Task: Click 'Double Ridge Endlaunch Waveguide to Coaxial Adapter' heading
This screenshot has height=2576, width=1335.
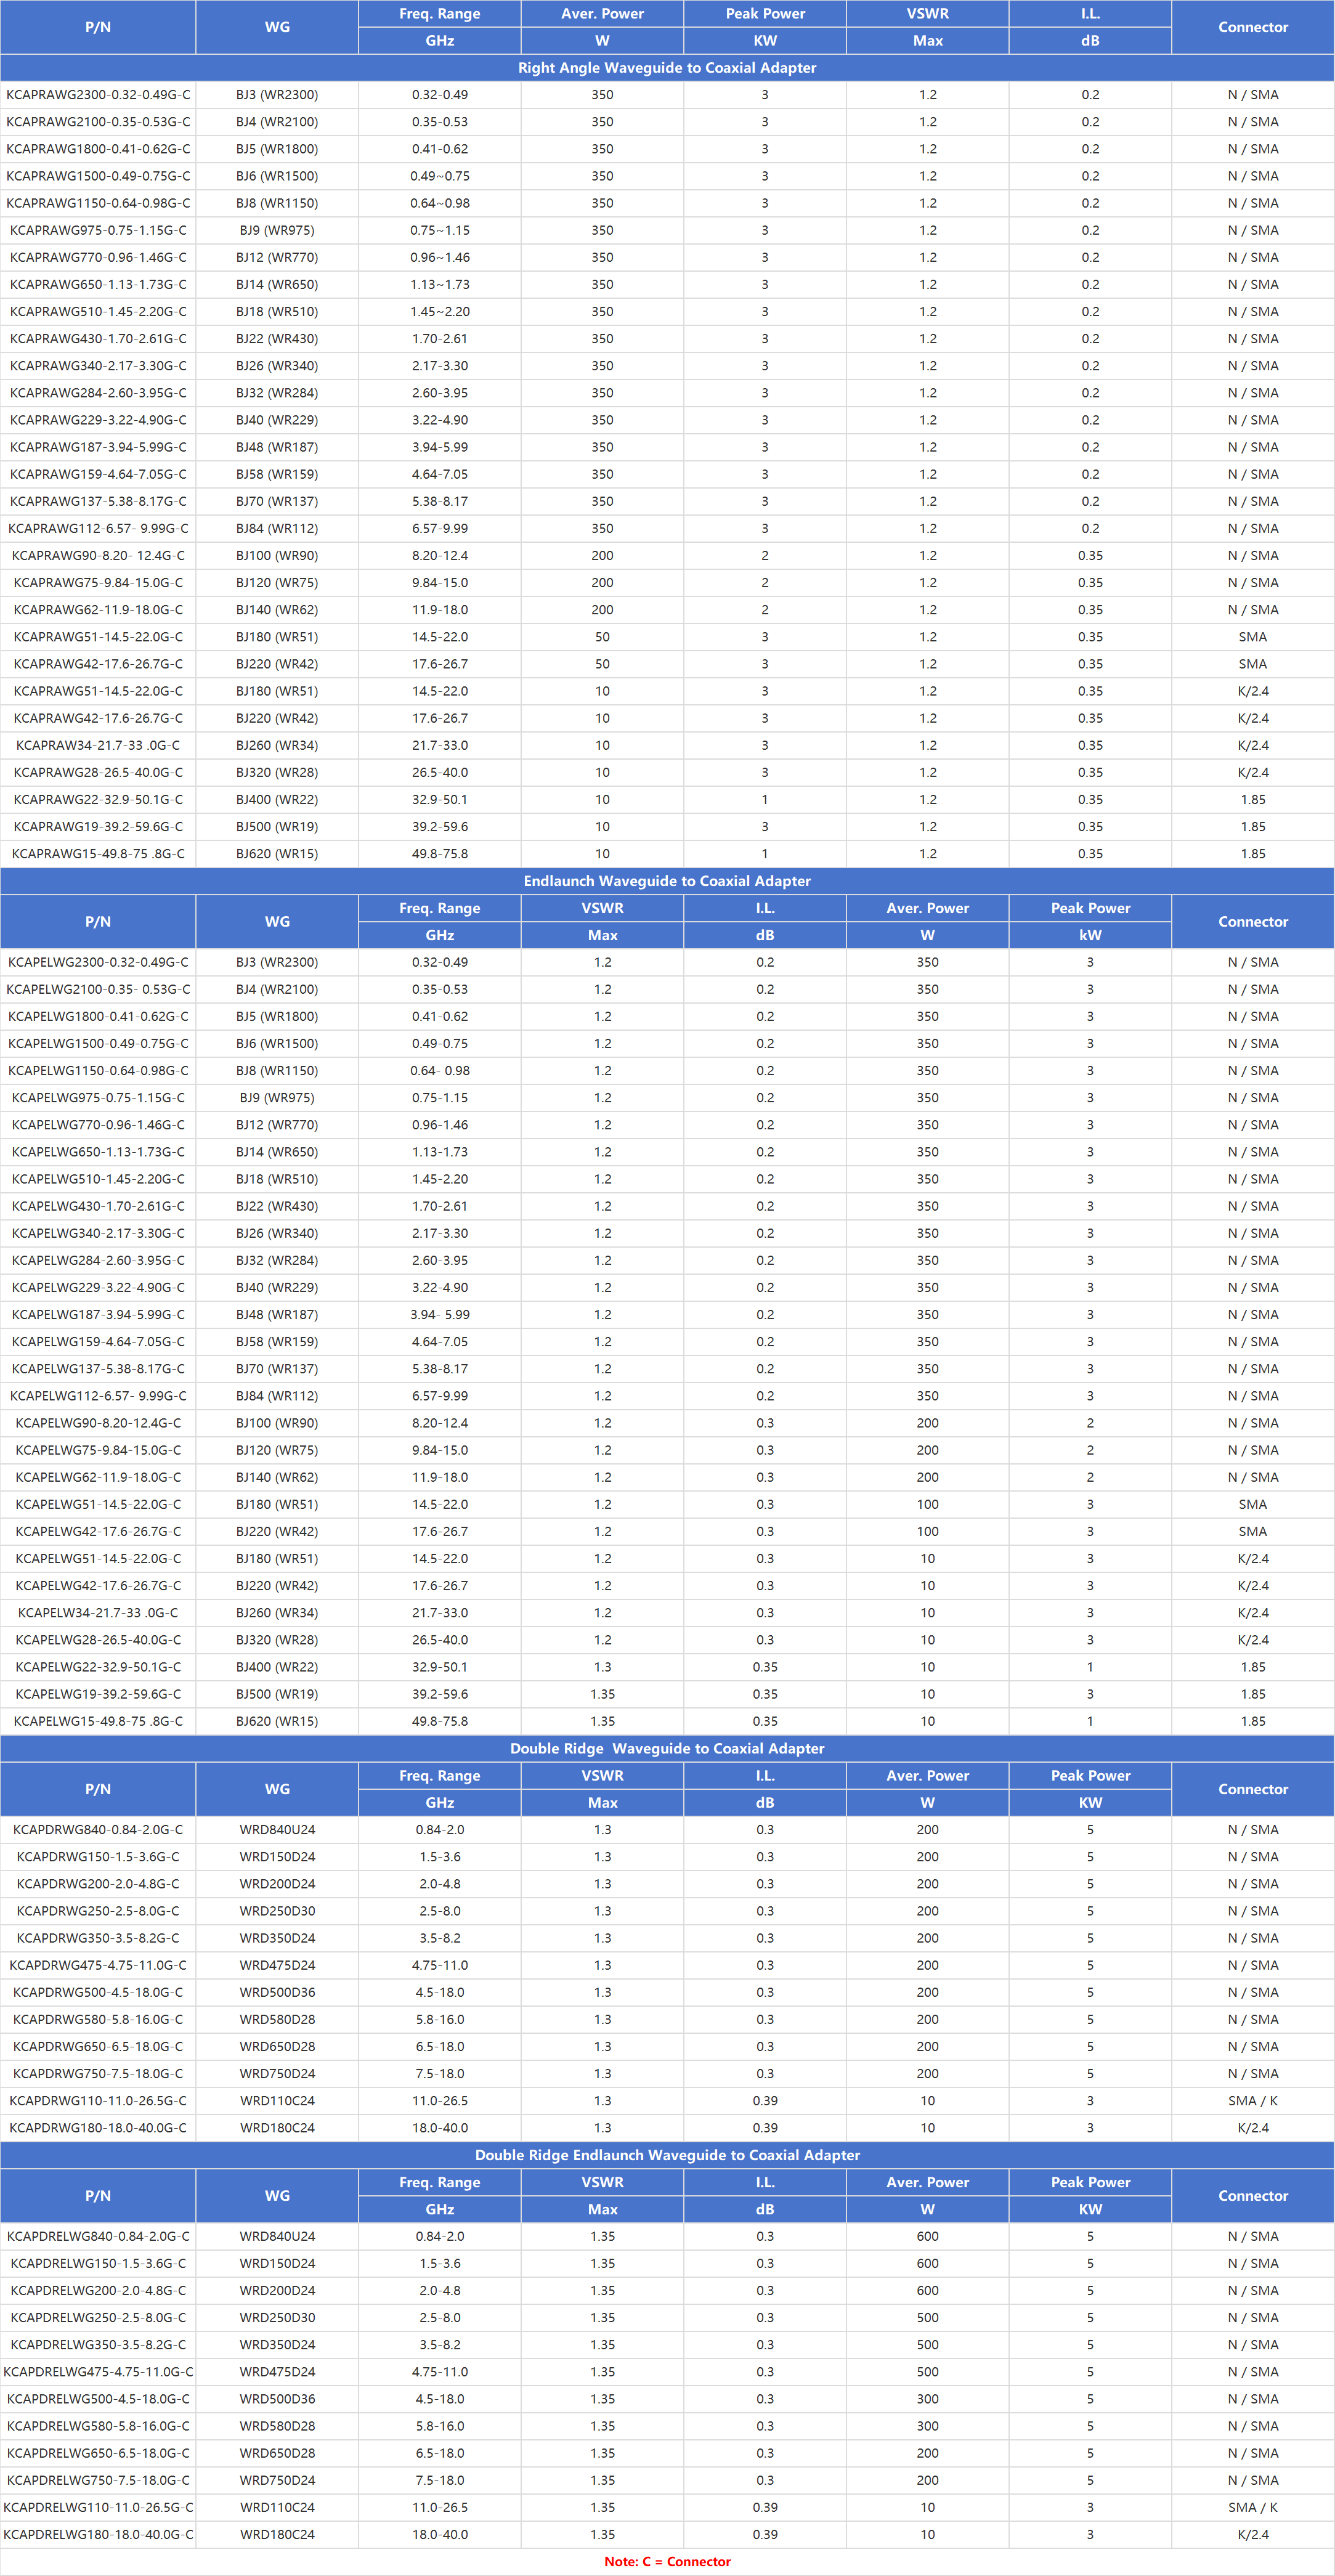Action: pos(667,2155)
